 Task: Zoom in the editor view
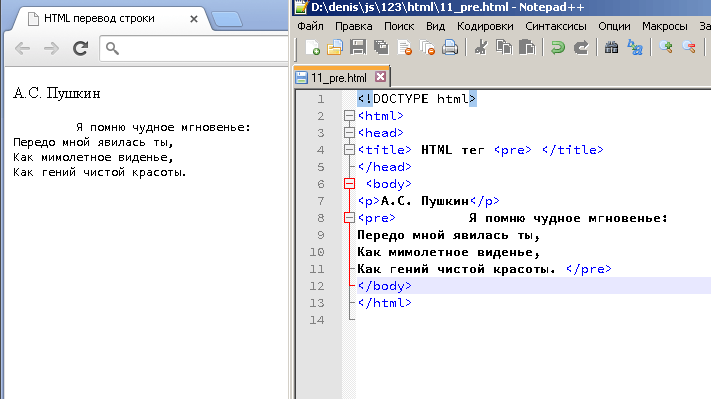tap(666, 47)
